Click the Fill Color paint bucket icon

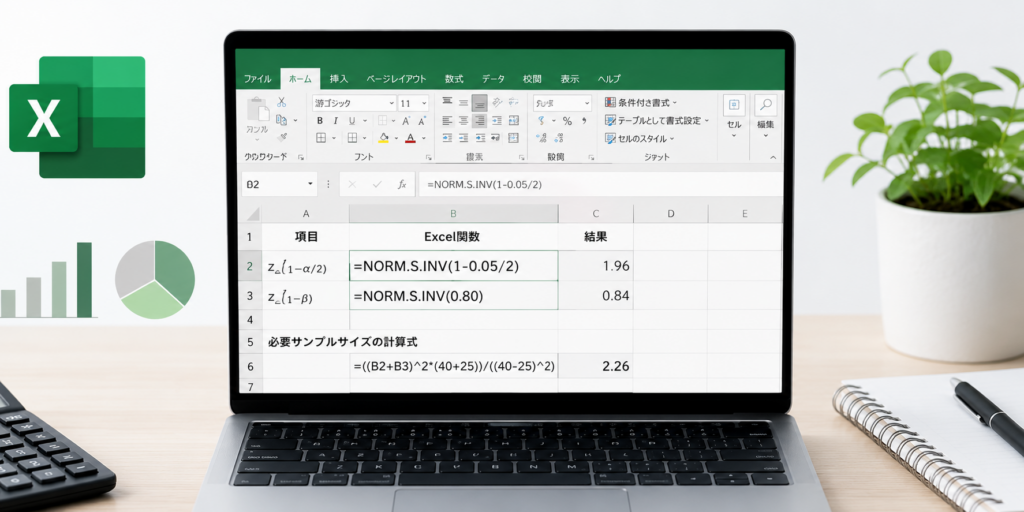point(383,138)
